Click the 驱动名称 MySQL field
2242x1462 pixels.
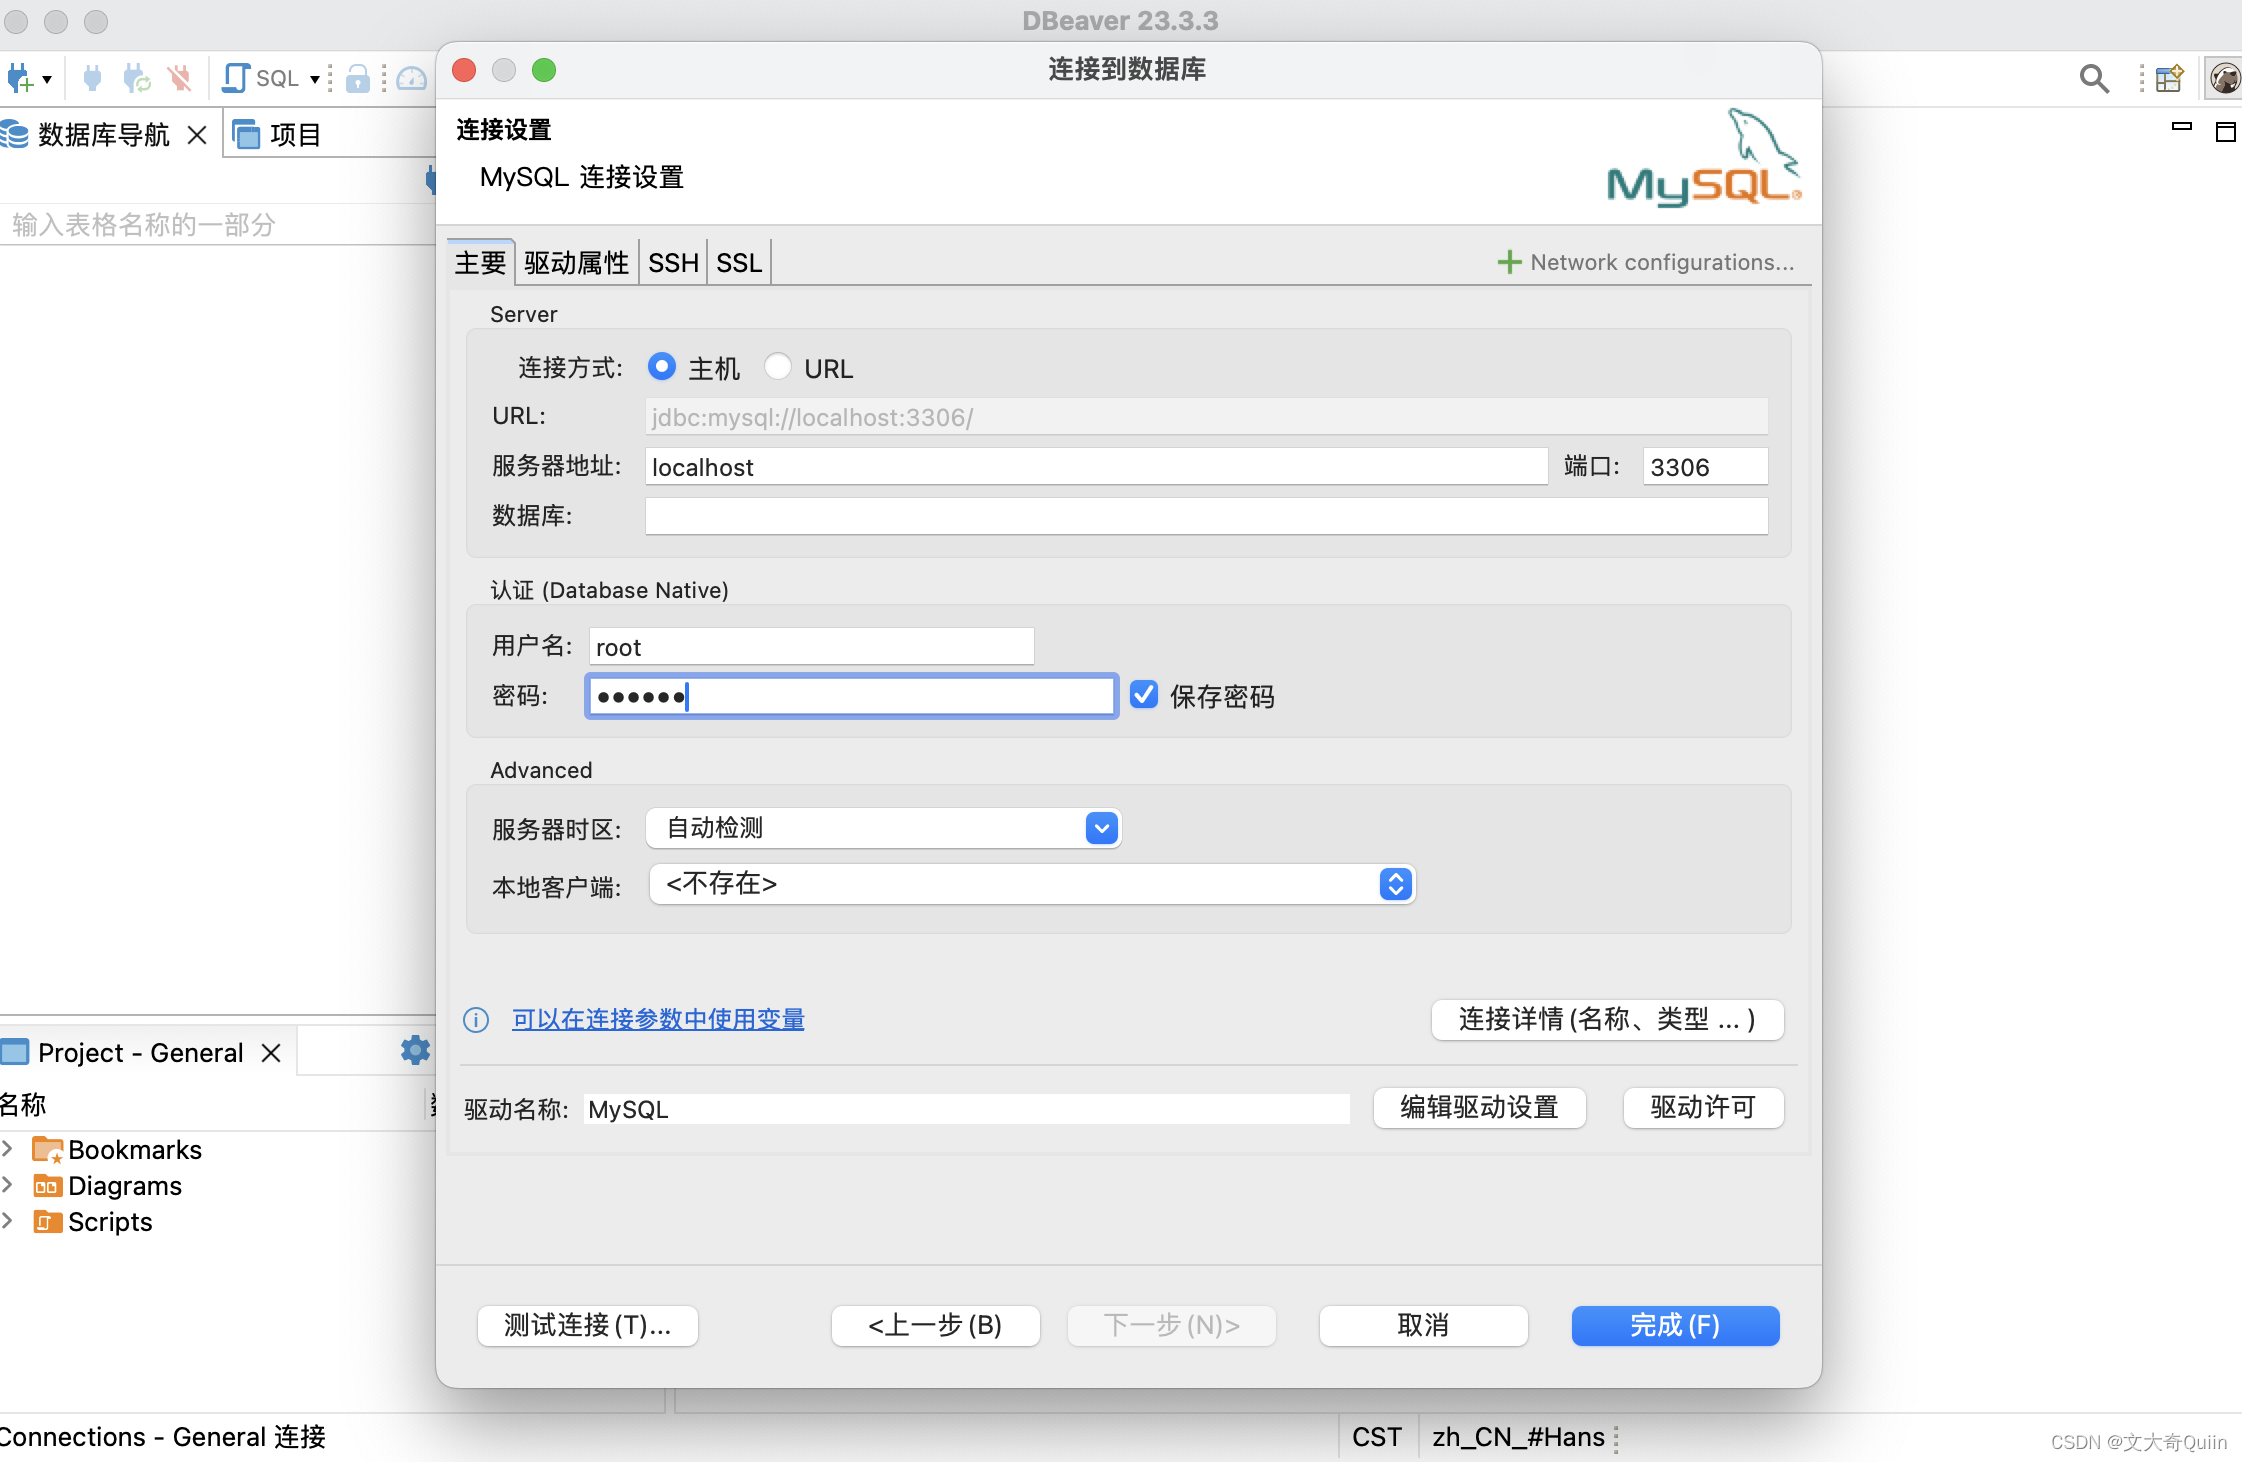[x=967, y=1109]
